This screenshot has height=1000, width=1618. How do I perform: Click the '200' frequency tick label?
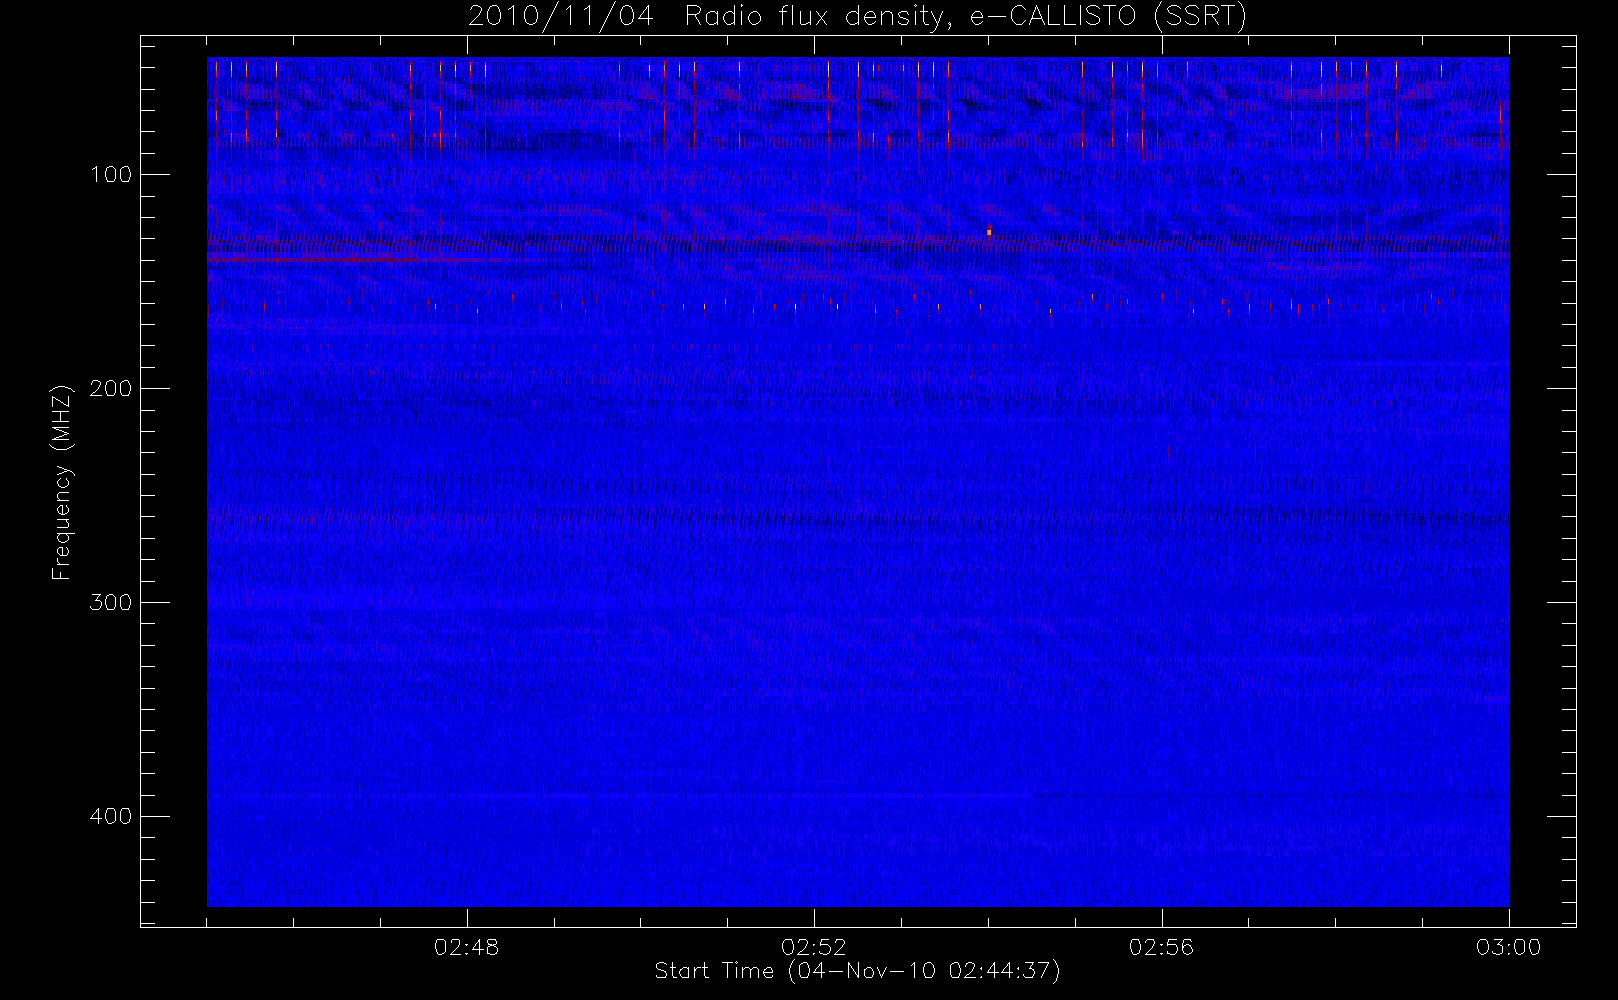click(110, 389)
